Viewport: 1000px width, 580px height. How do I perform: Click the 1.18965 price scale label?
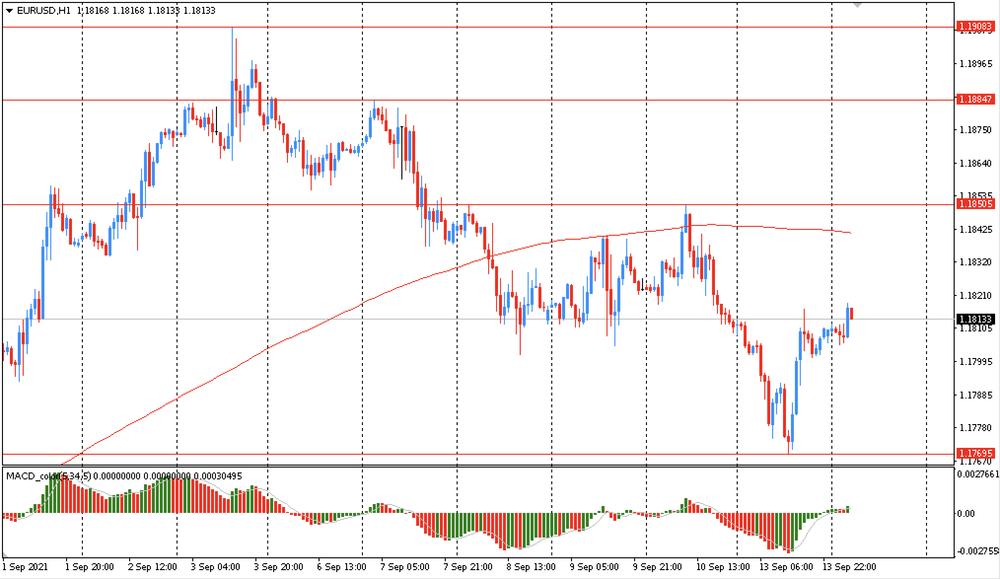976,64
